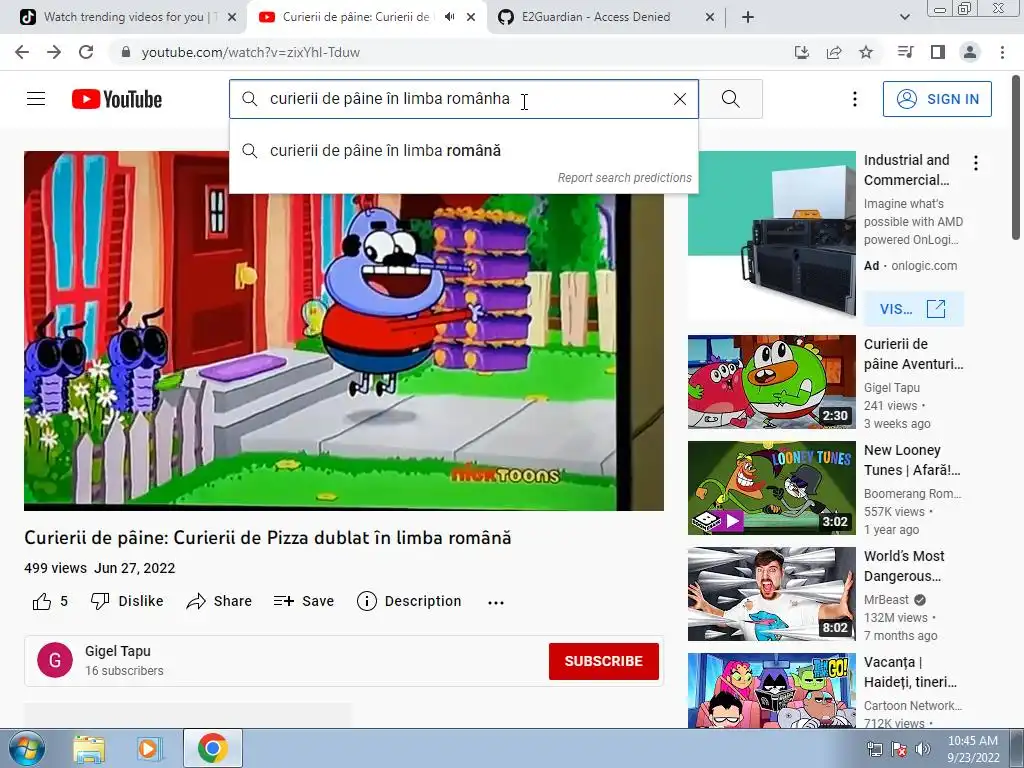
Task: Open World's Most Dangerous MrBeast thumbnail
Action: pyautogui.click(x=771, y=594)
